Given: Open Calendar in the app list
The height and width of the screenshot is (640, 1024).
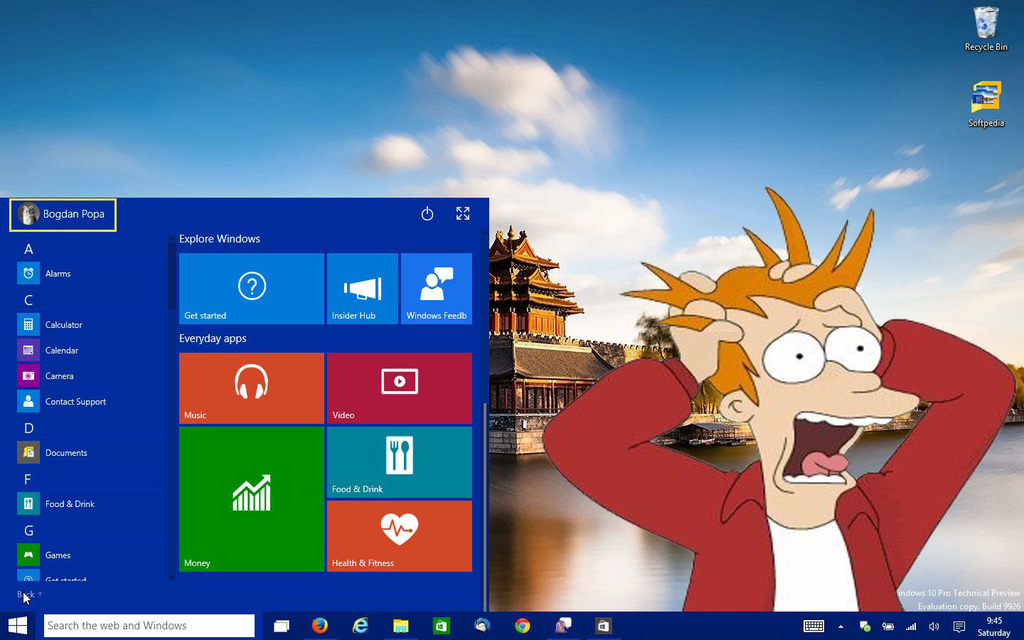Looking at the screenshot, I should tap(91, 350).
